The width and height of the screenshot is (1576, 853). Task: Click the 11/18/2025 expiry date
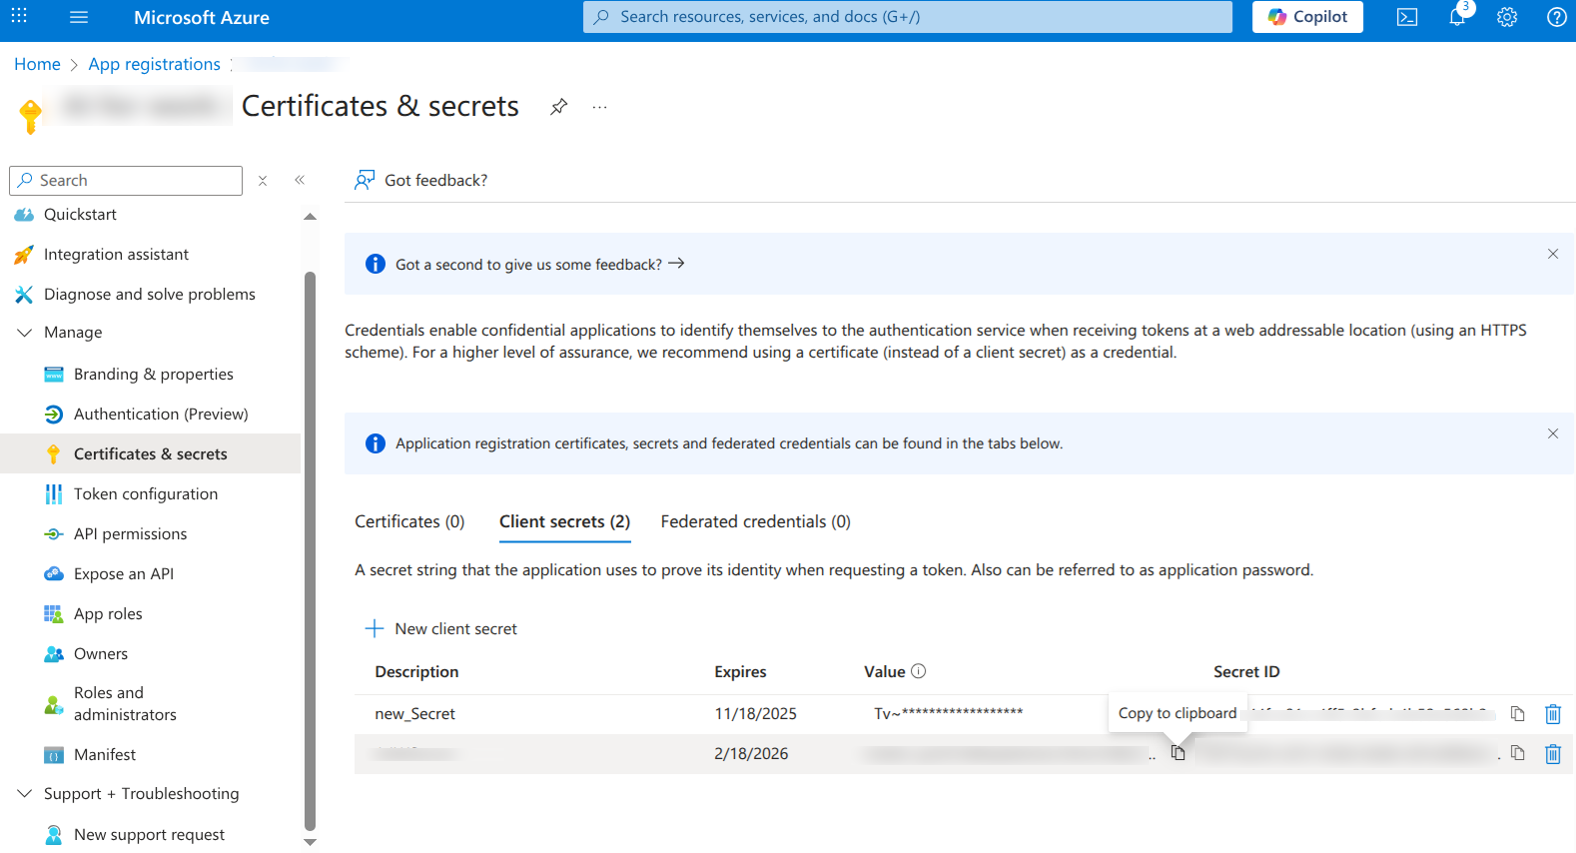pos(756,714)
